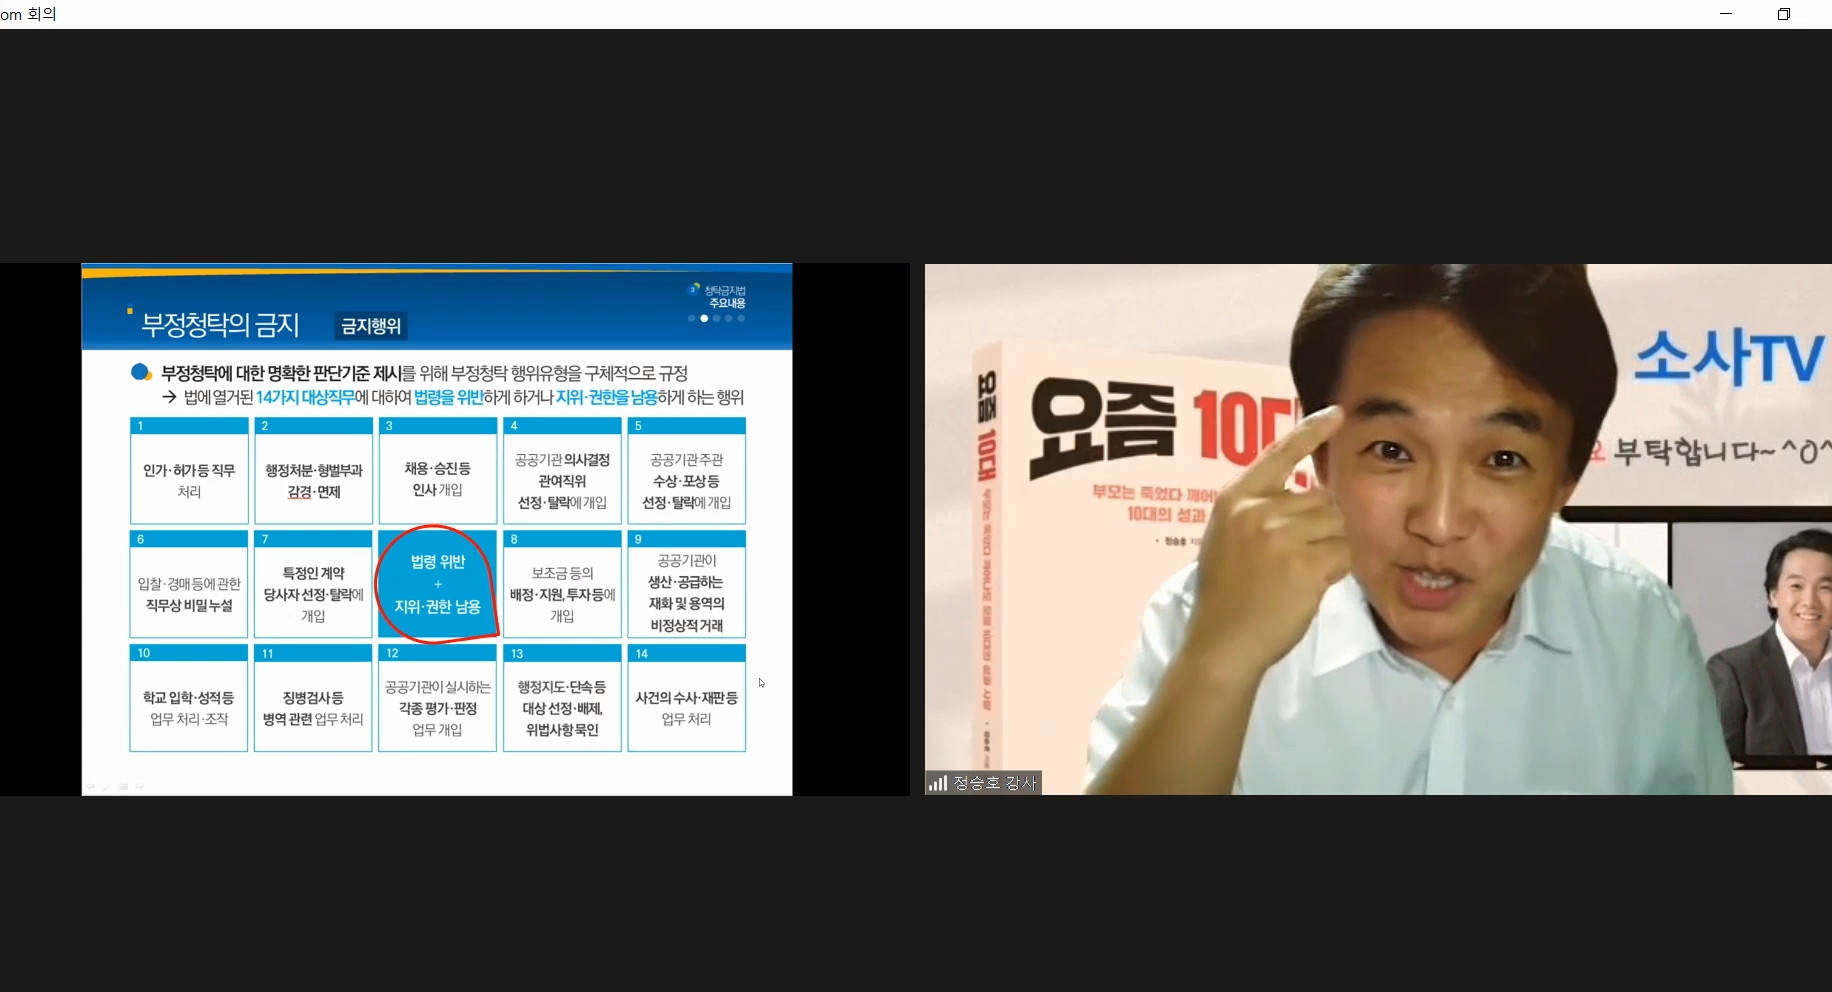The height and width of the screenshot is (992, 1832).
Task: Select box 9 재화 및 용역의 비정상적 거래
Action: (686, 584)
